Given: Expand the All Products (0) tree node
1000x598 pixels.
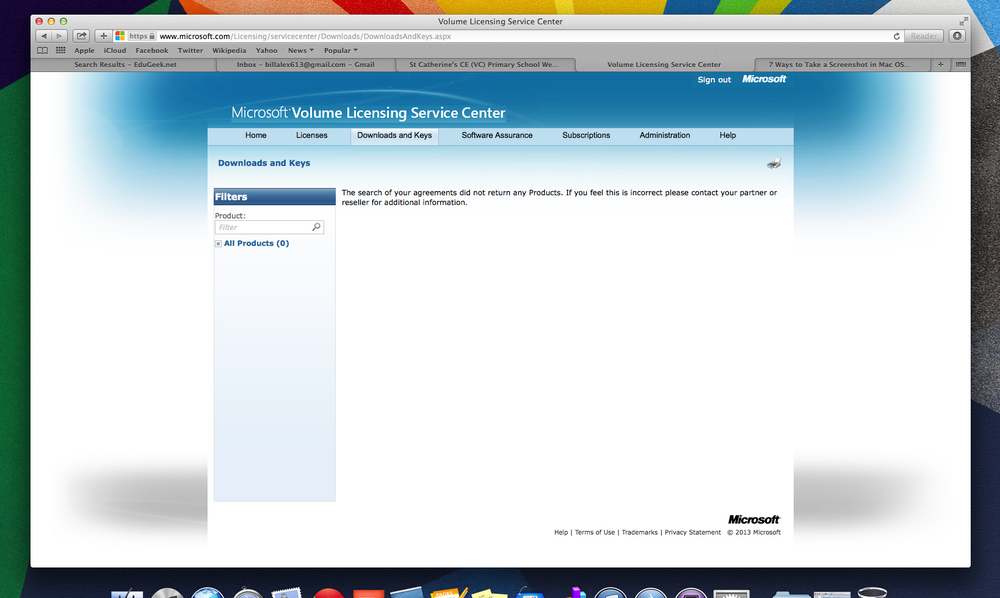Looking at the screenshot, I should 218,244.
